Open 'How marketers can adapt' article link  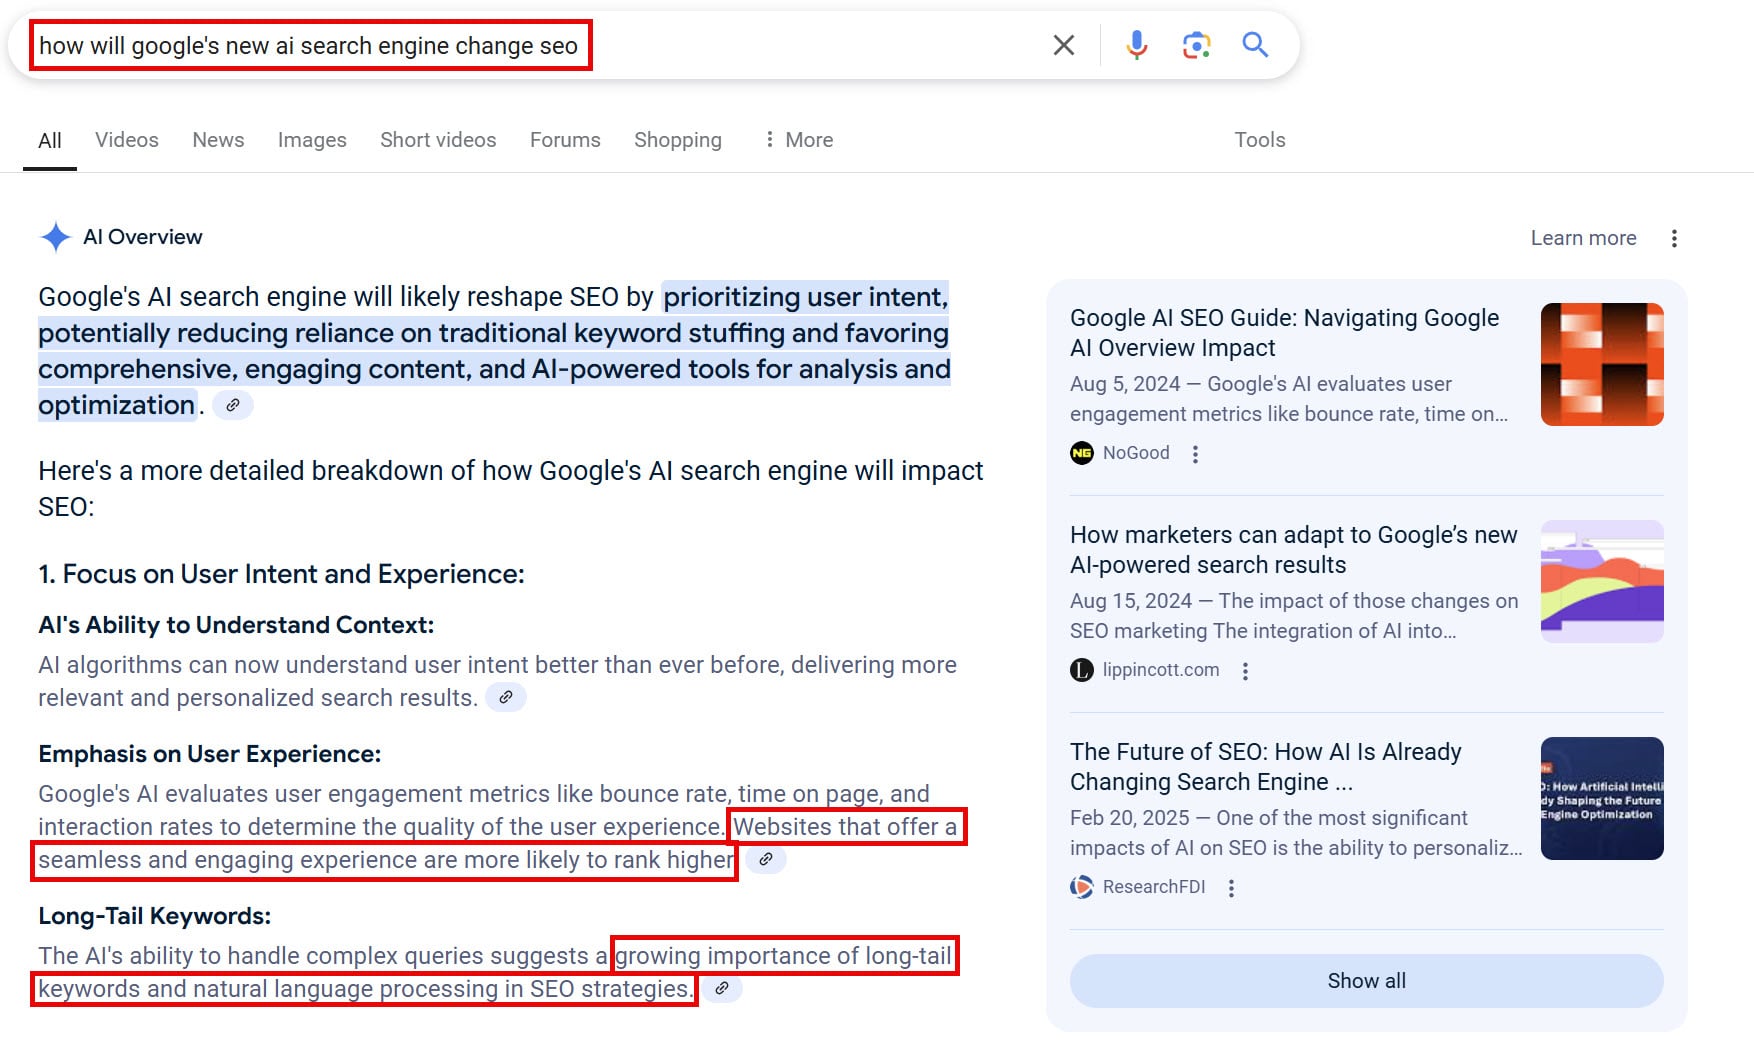click(x=1293, y=550)
